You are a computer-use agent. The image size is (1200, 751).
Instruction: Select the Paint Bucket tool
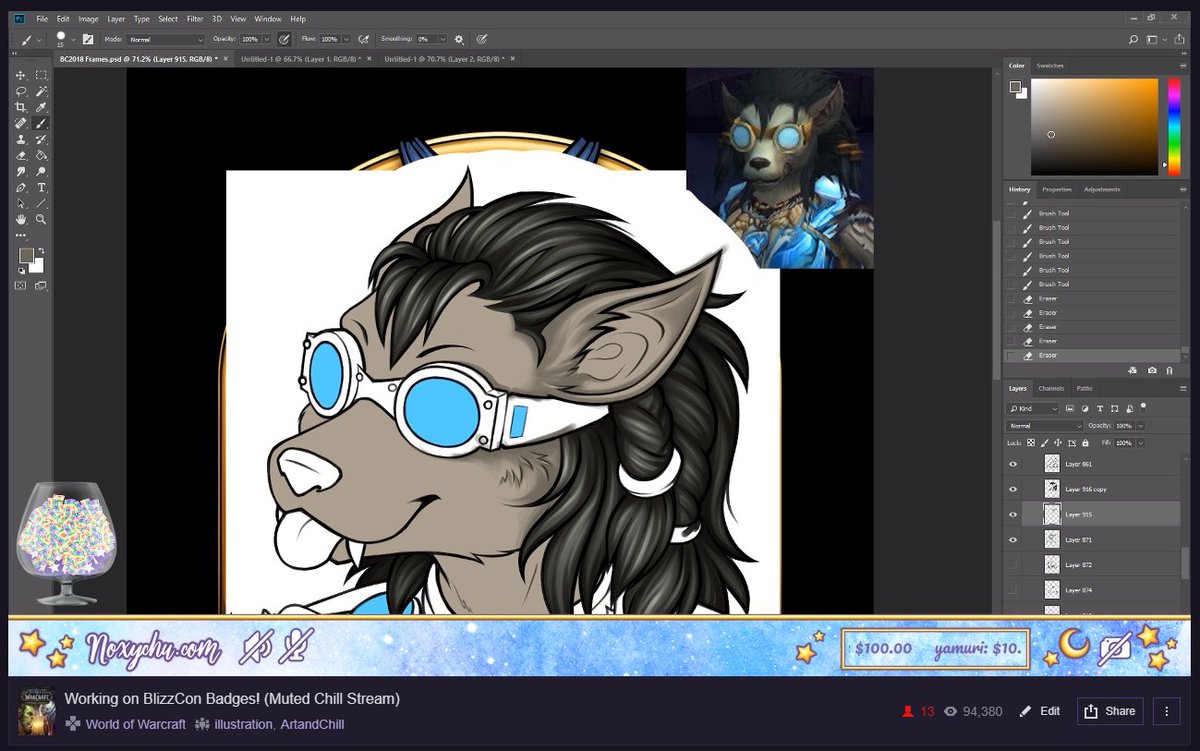tap(41, 155)
